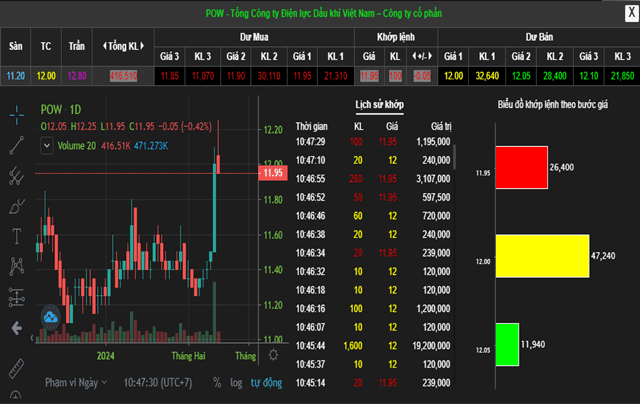Click the Dư Bán header
The height and width of the screenshot is (404, 640).
point(539,37)
